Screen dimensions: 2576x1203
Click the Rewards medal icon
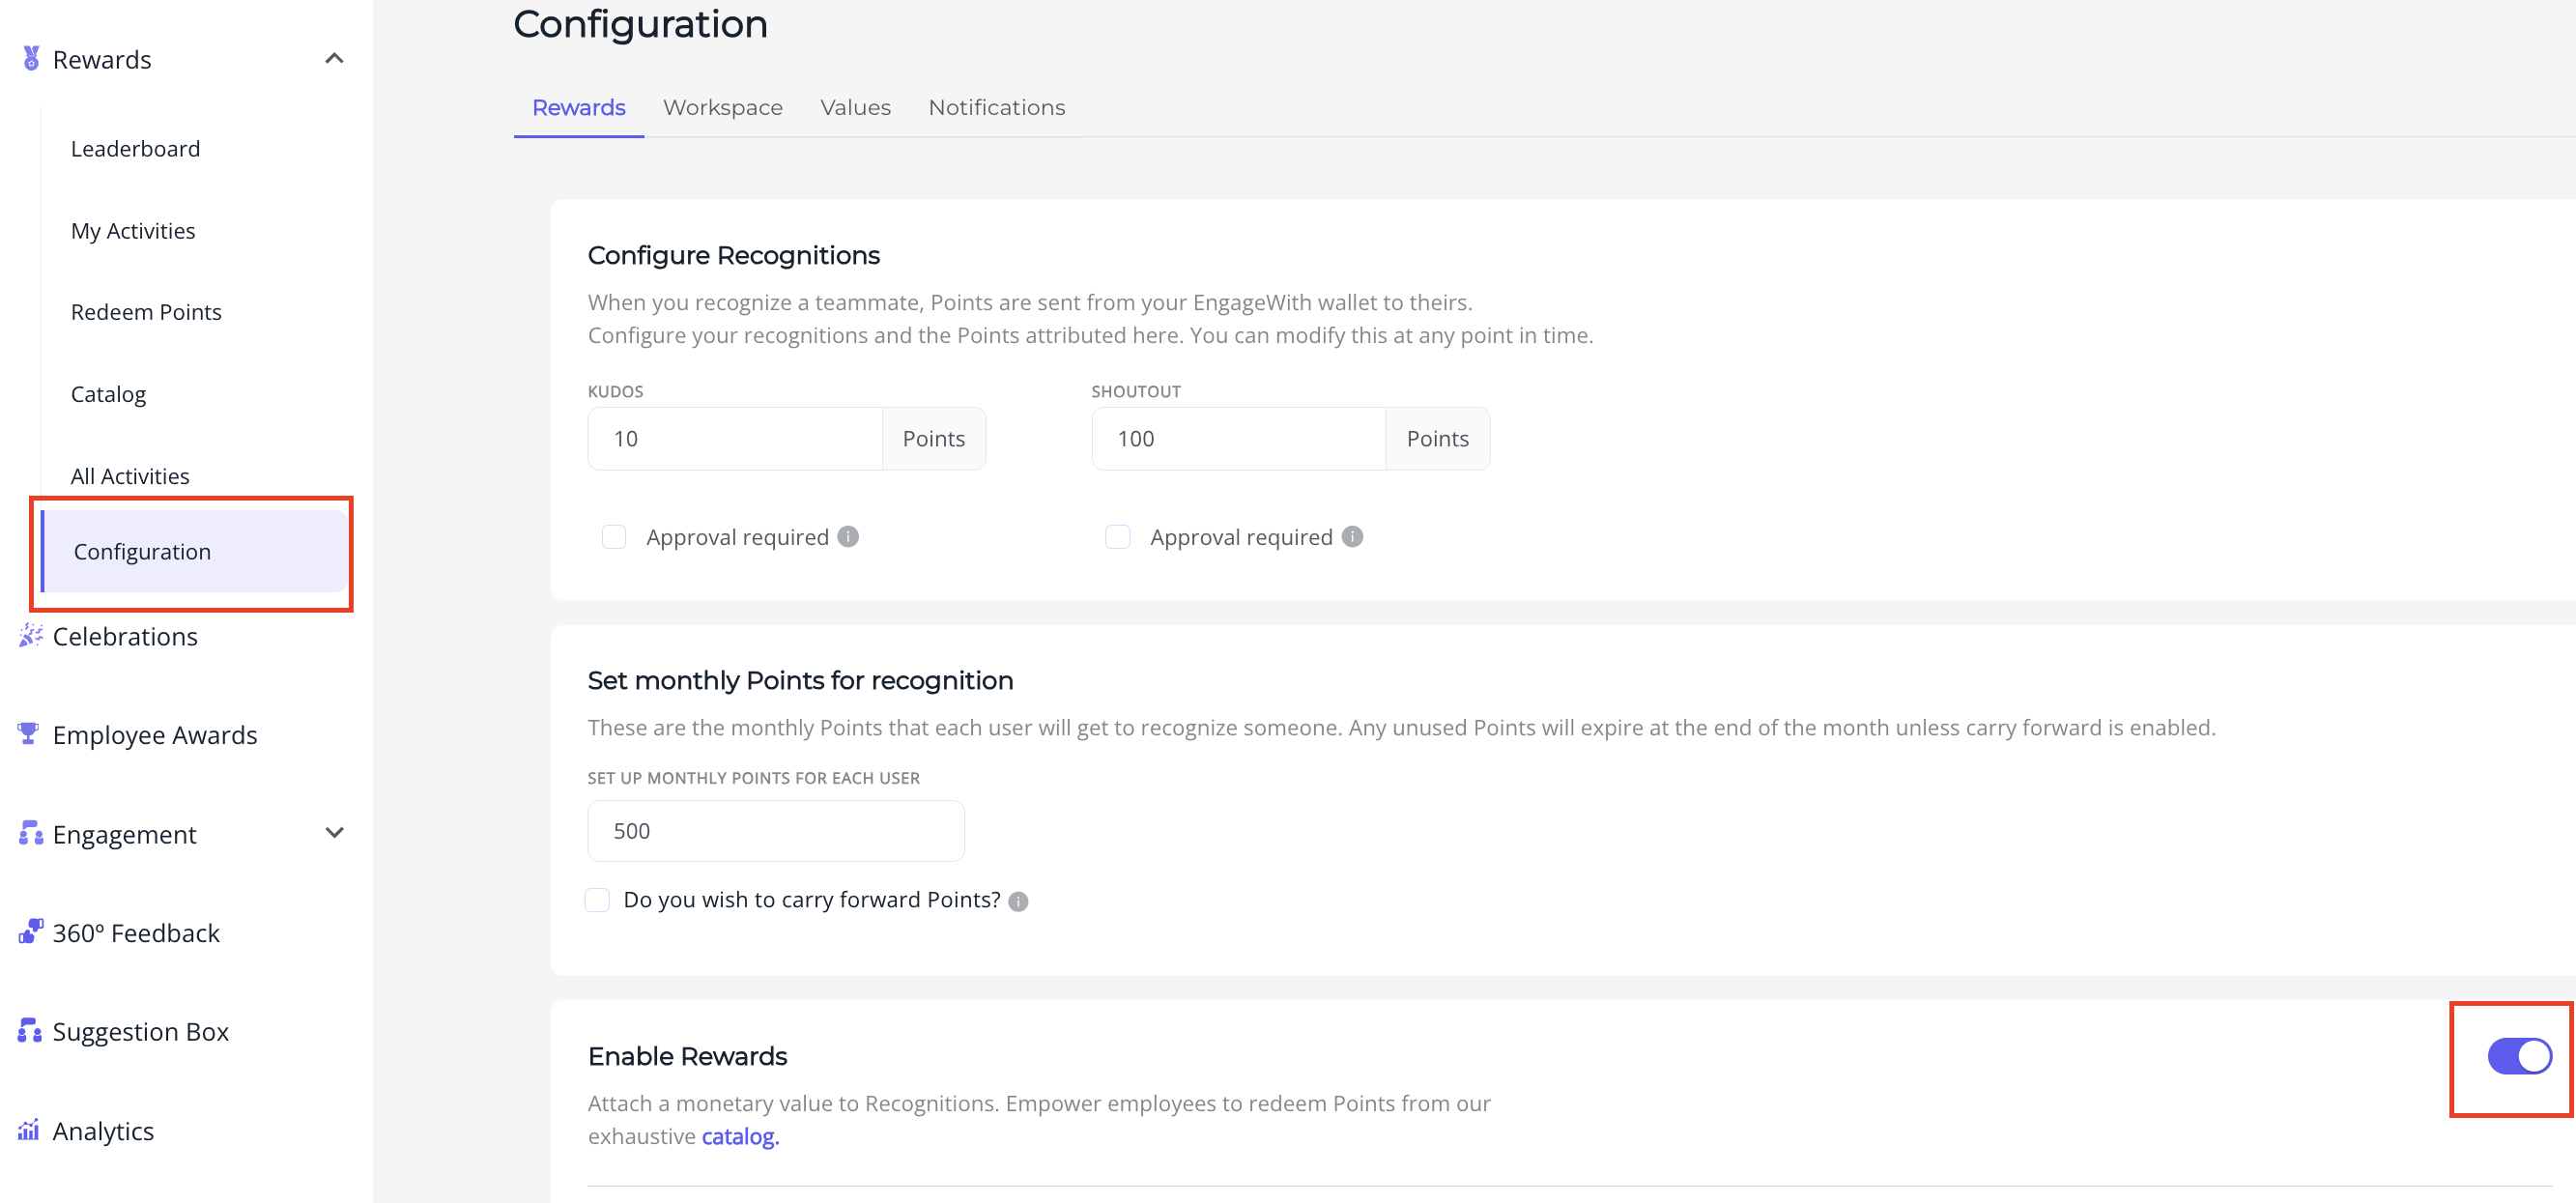(31, 59)
